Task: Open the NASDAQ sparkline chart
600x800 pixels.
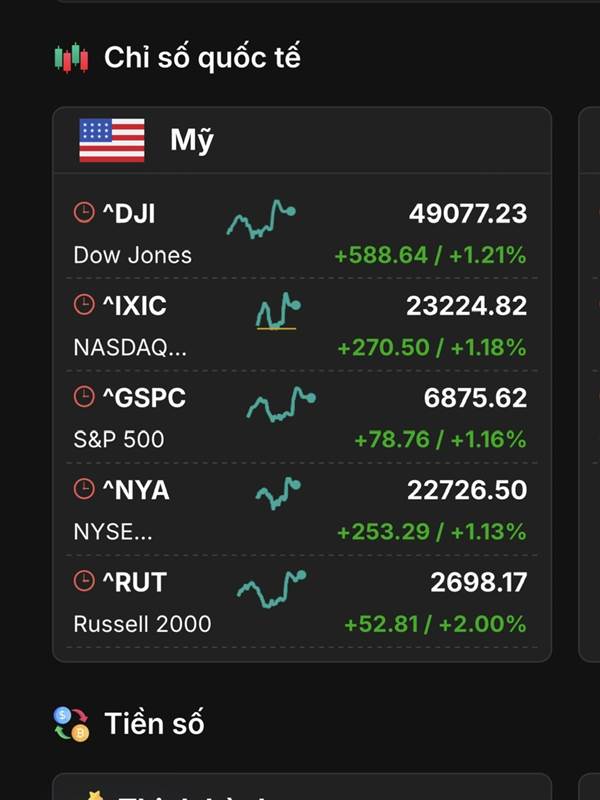Action: (x=277, y=311)
